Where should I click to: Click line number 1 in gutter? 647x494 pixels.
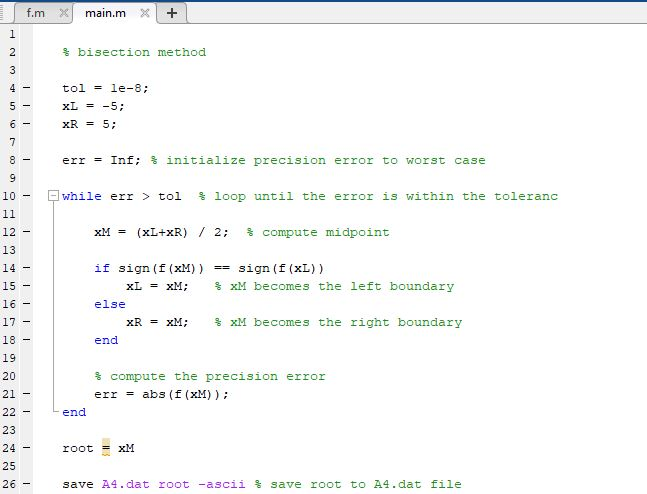(x=12, y=34)
